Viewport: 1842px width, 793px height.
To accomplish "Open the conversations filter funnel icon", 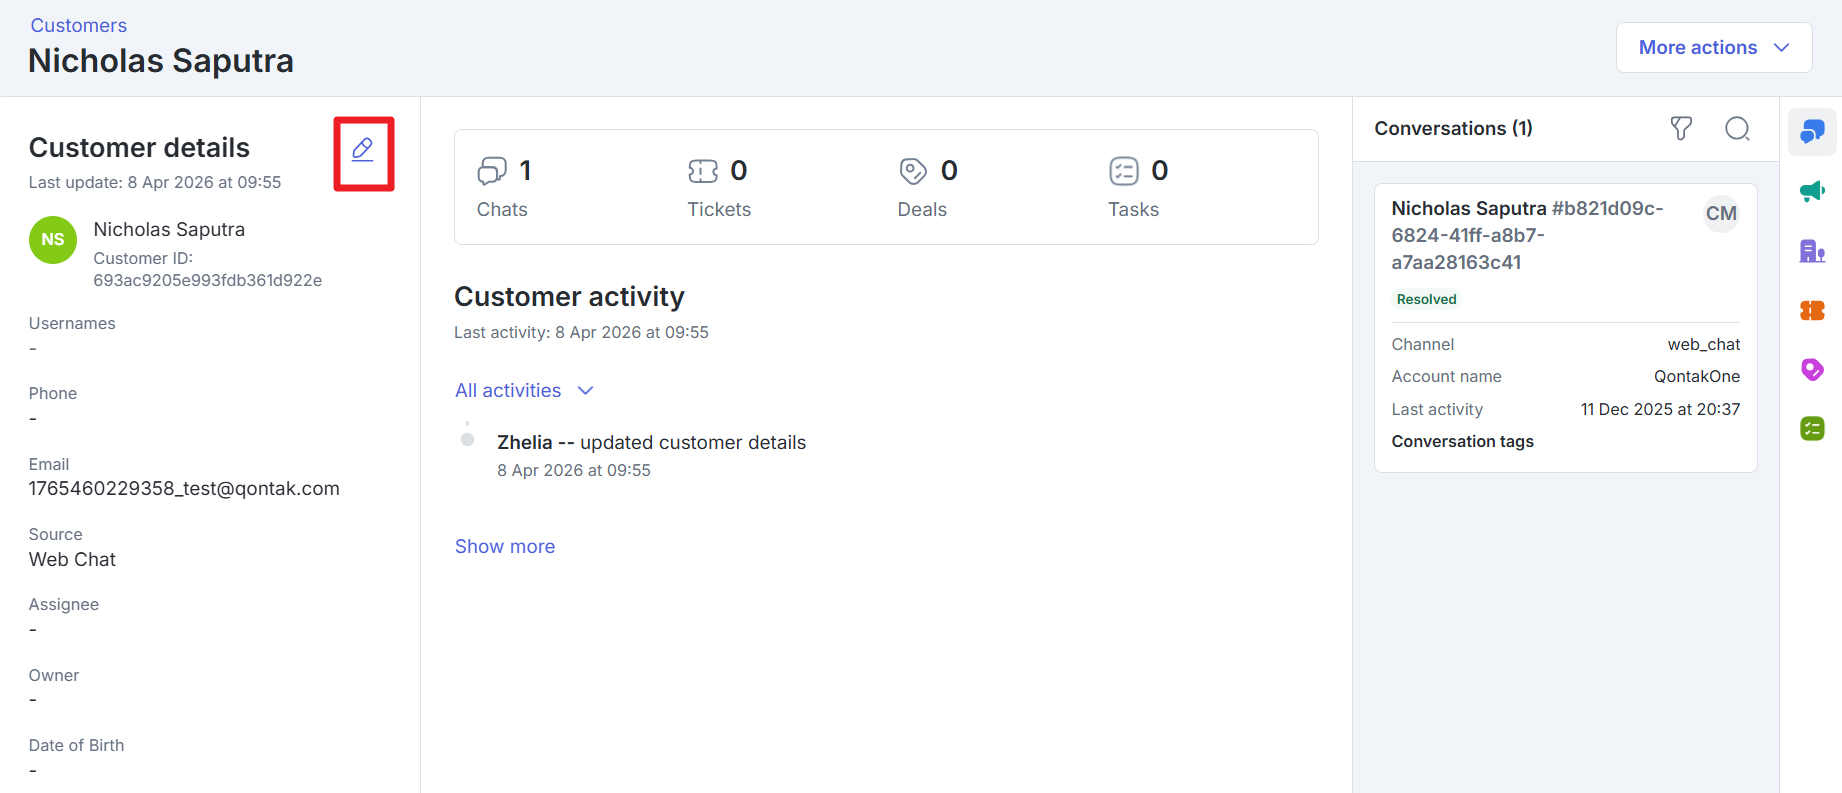I will pos(1681,128).
